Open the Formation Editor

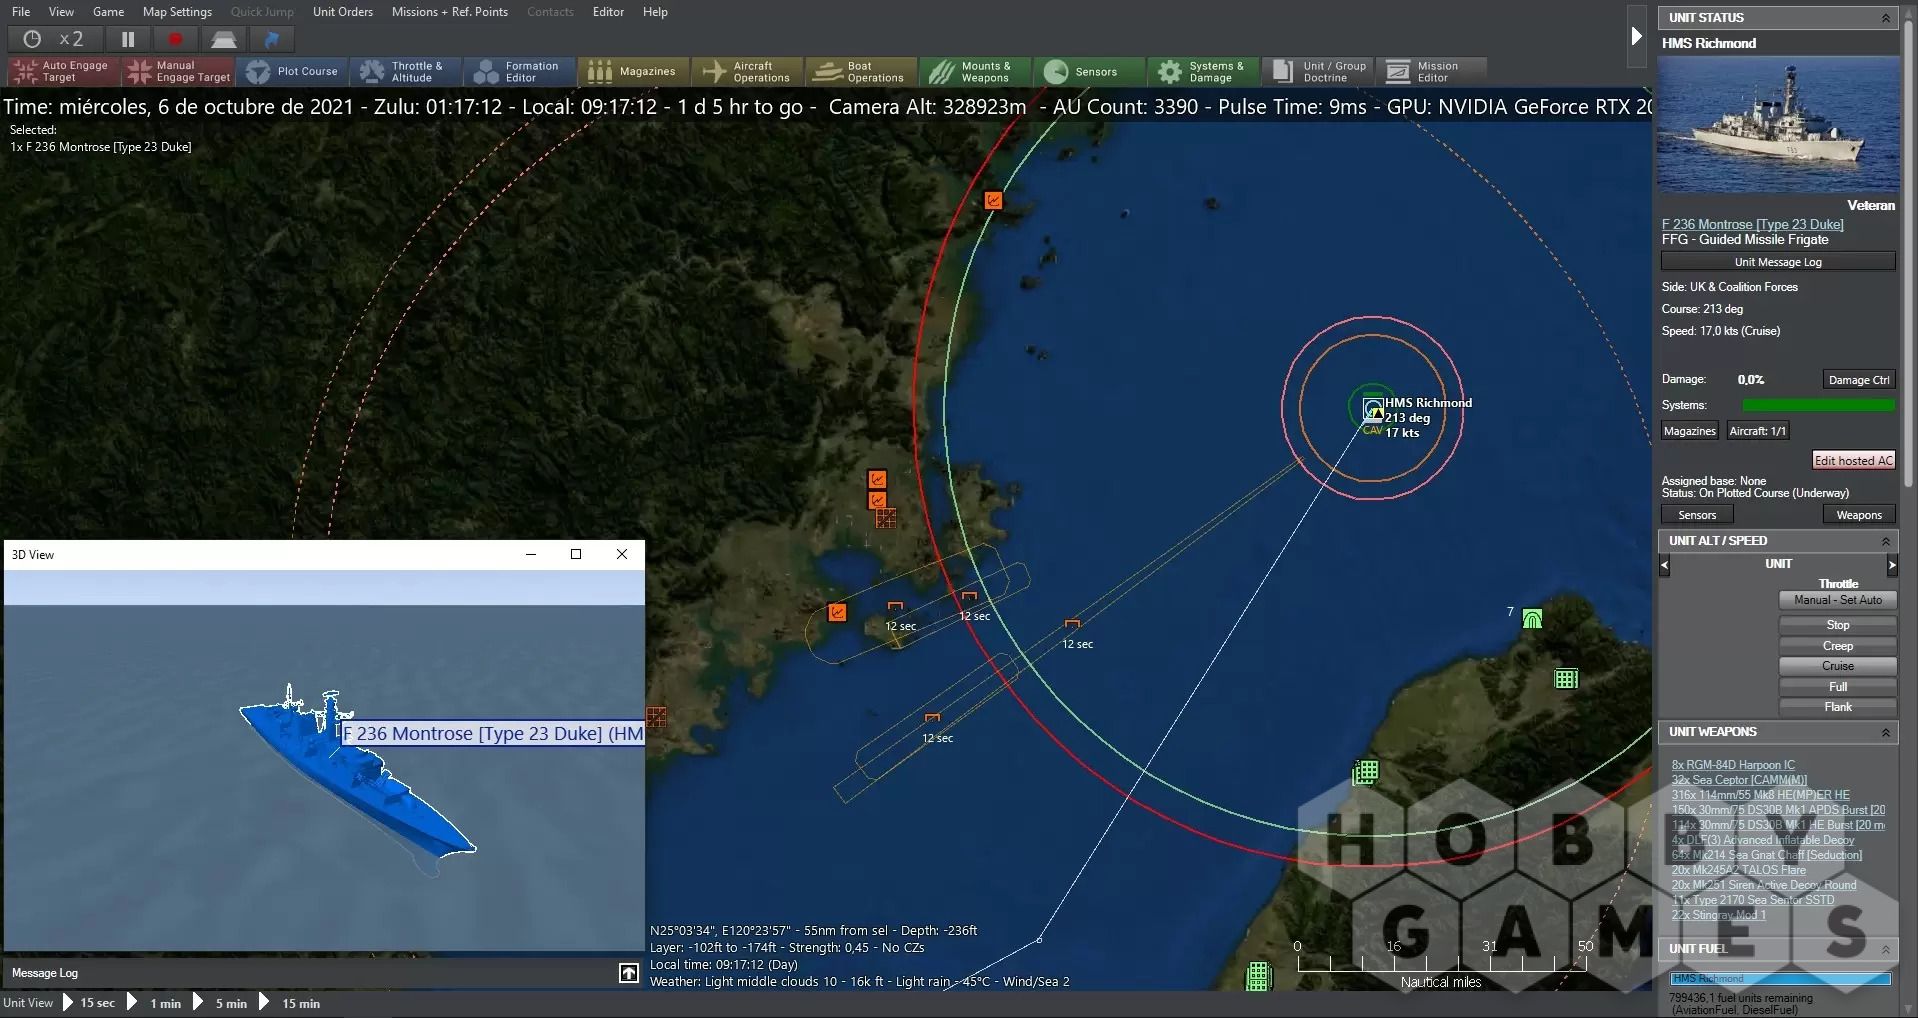(521, 71)
